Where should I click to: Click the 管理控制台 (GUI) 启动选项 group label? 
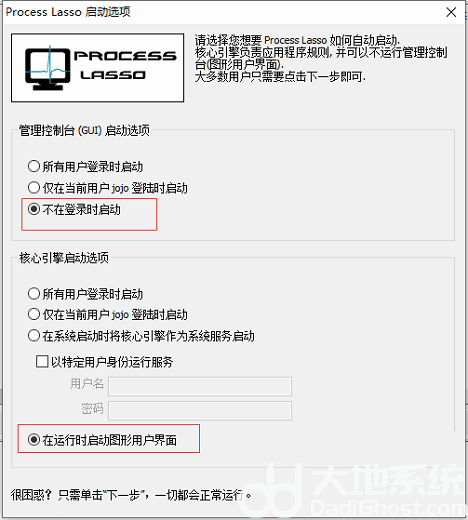click(84, 130)
